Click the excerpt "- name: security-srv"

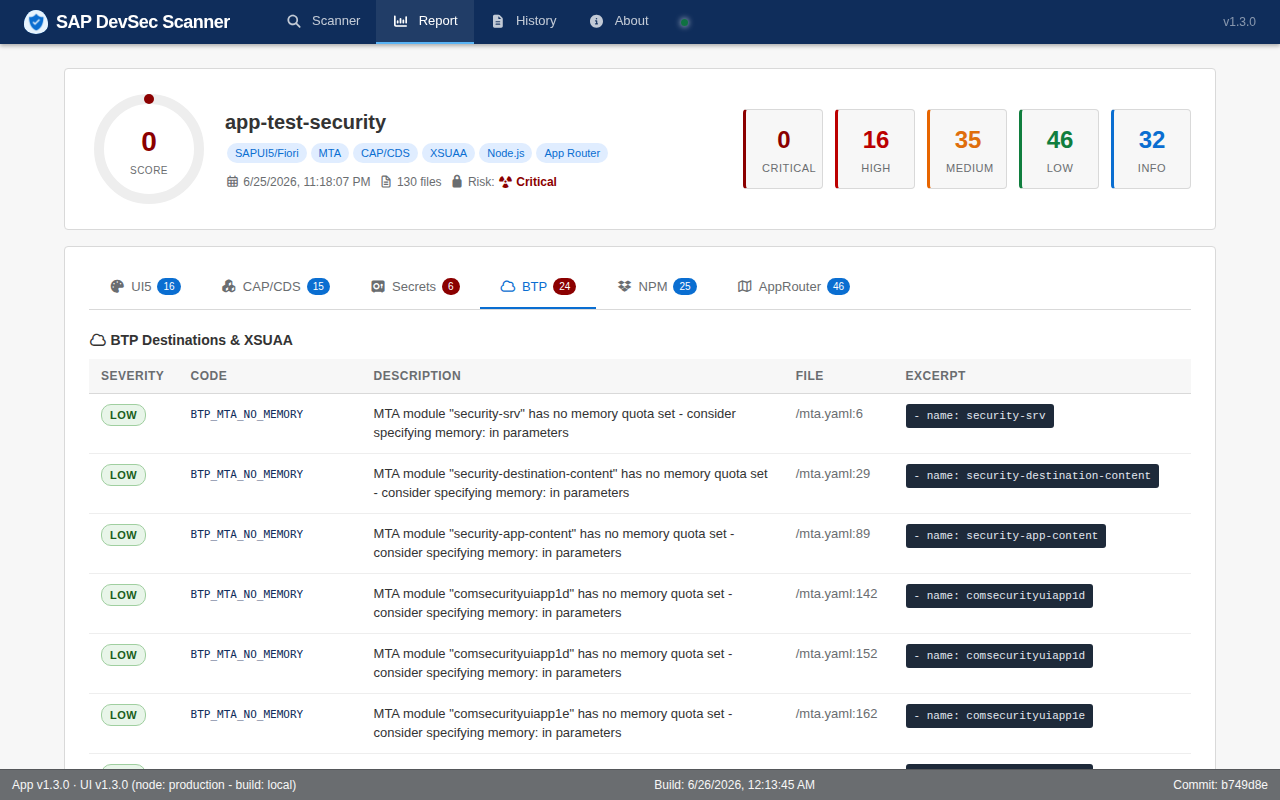click(980, 416)
